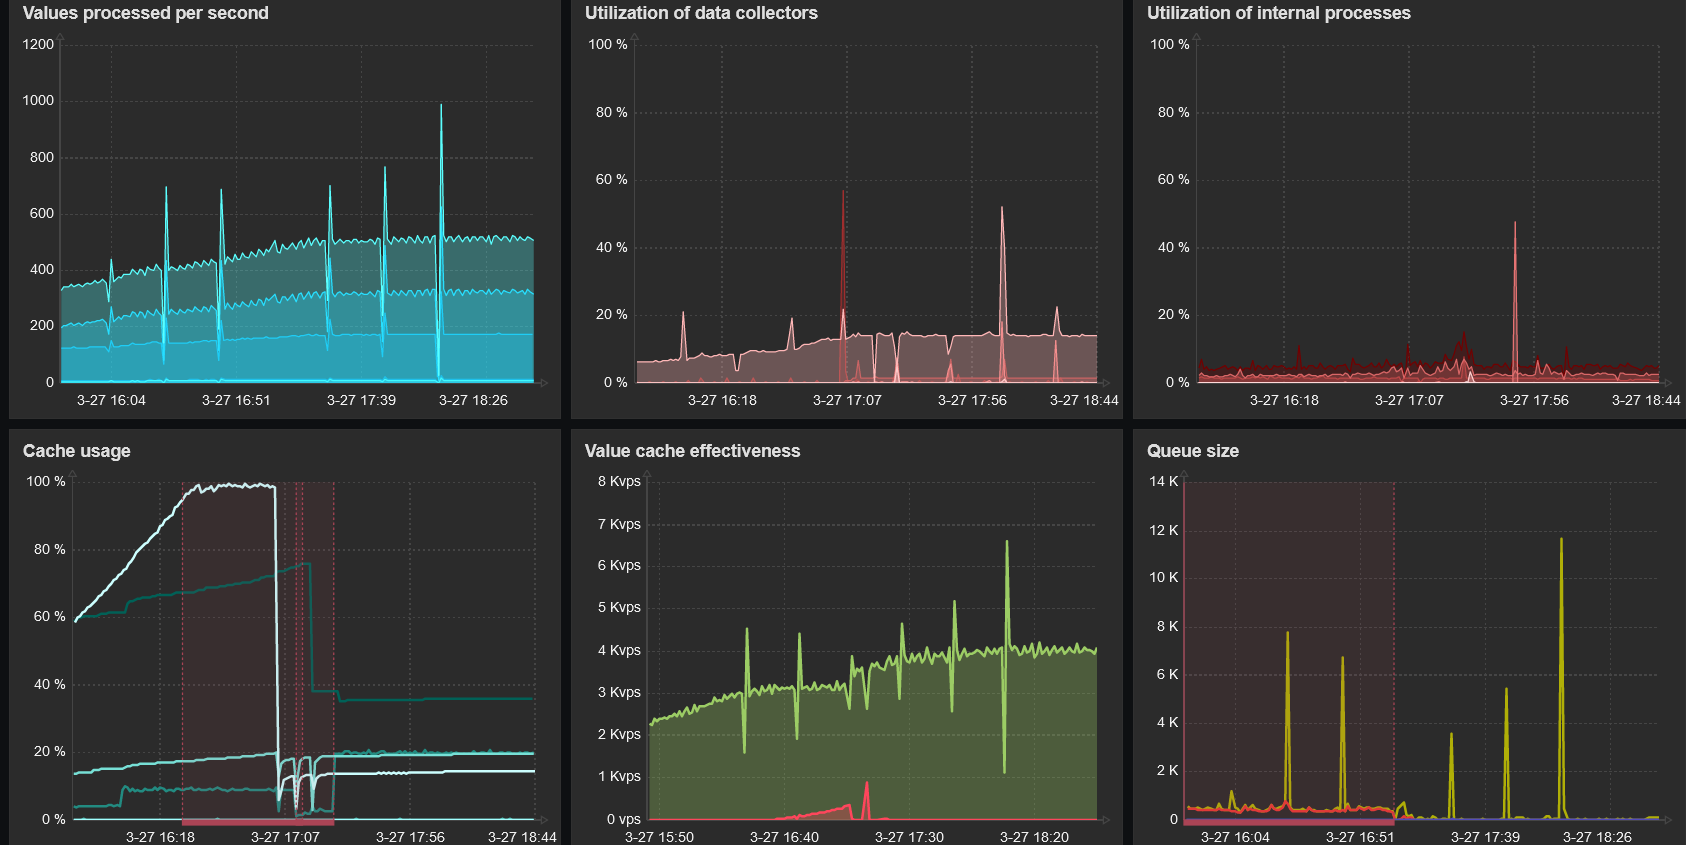Image resolution: width=1686 pixels, height=845 pixels.
Task: Select "60 %" label in internal processes chart
Action: point(1174,179)
